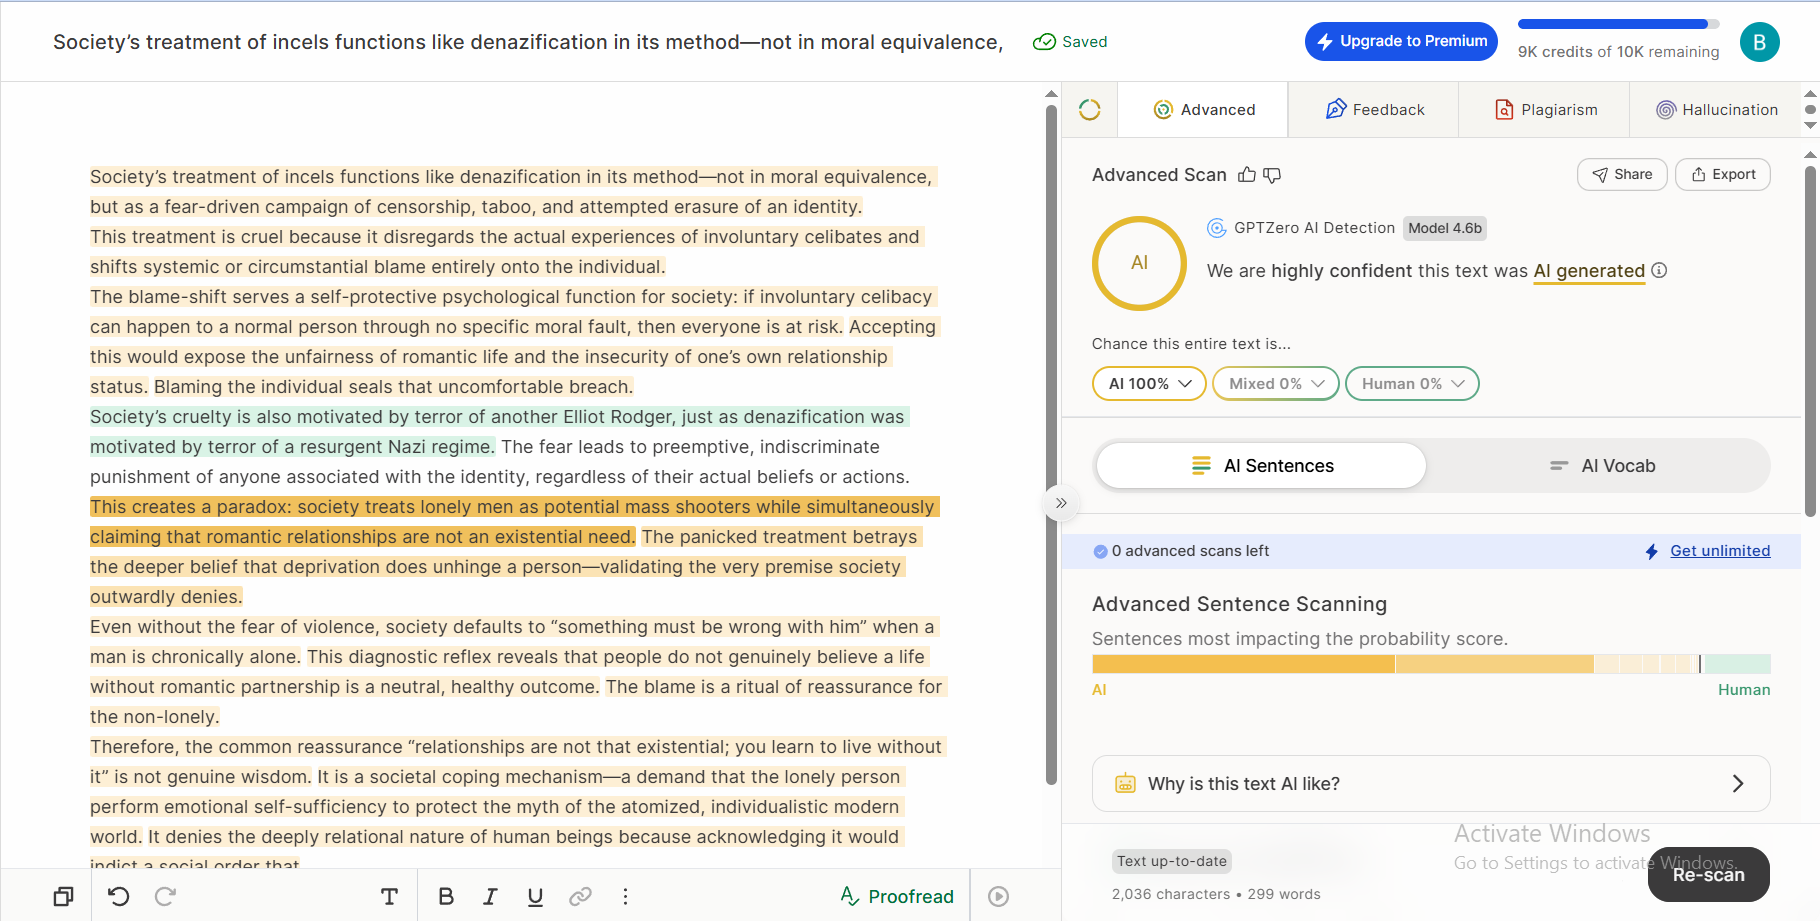The width and height of the screenshot is (1820, 921).
Task: Open the Feedback tab
Action: (1374, 110)
